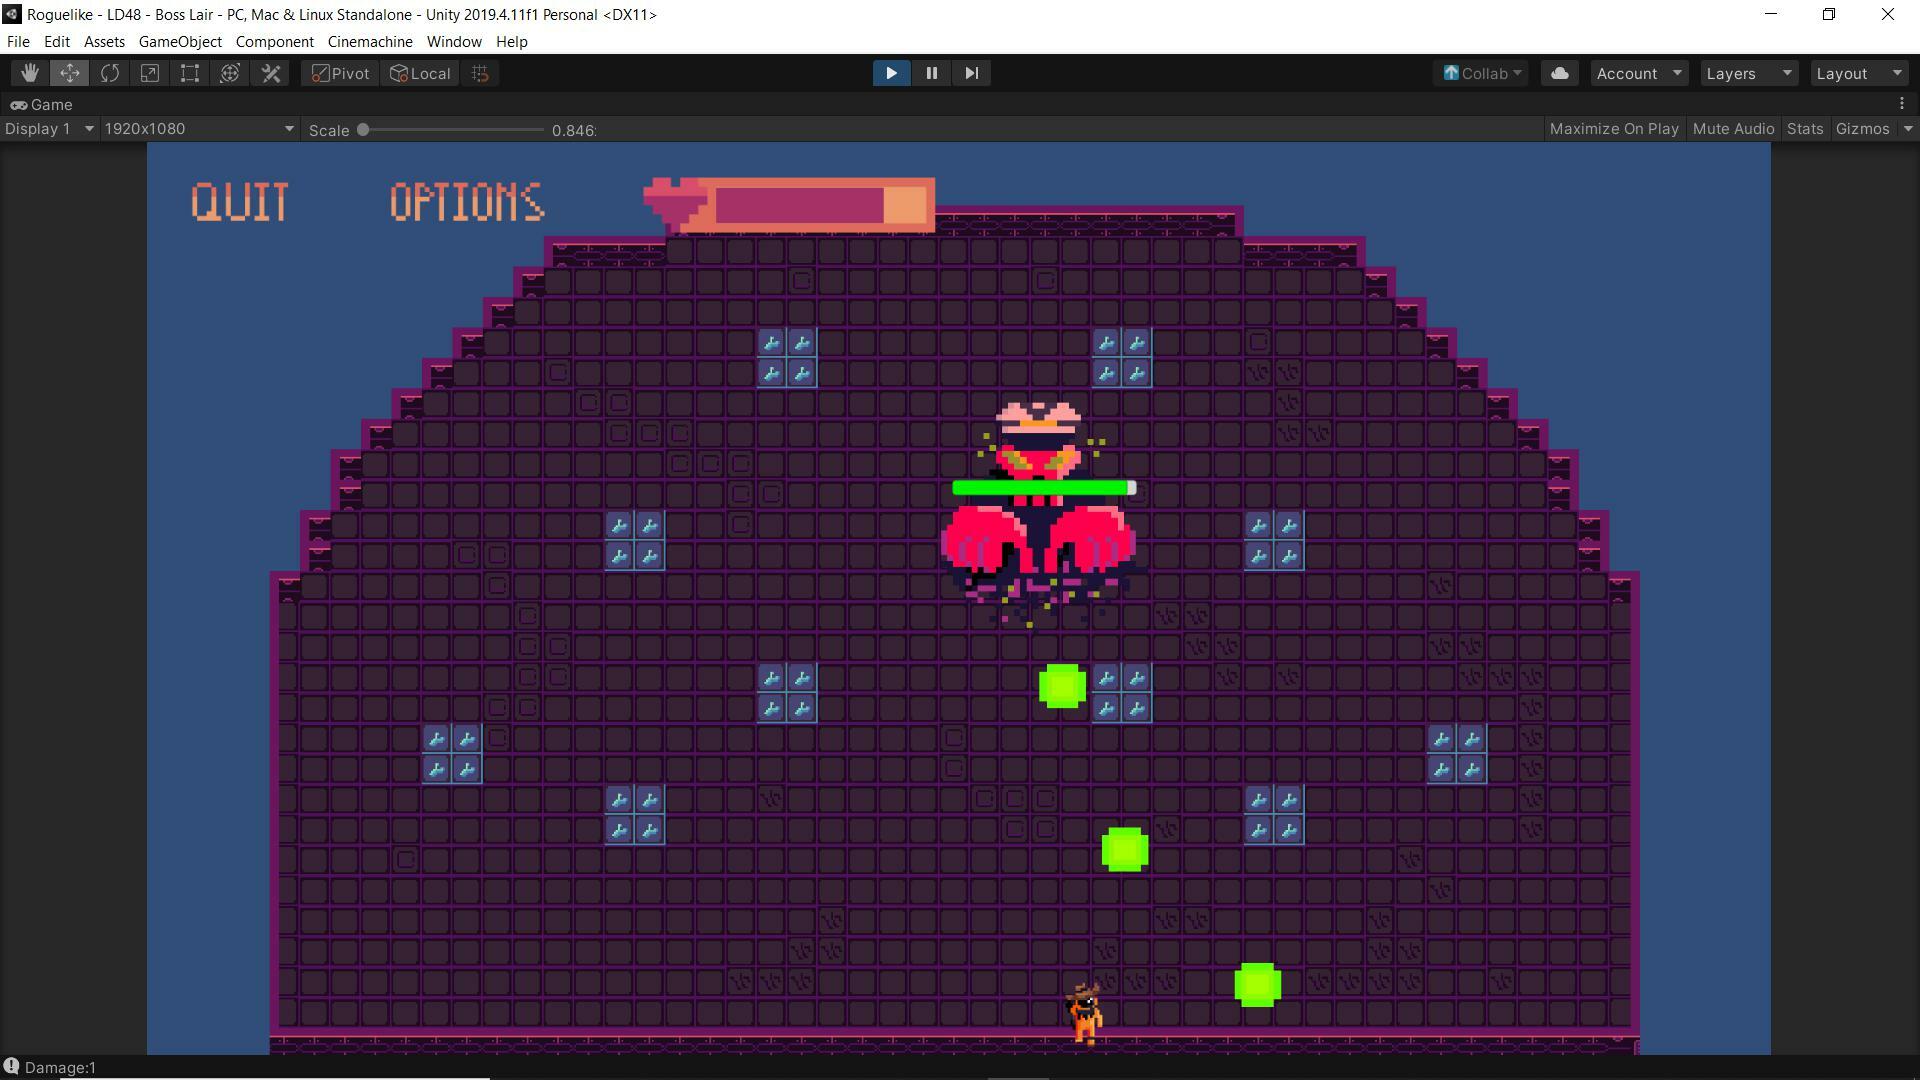Click the QUIT button in game
Screen dimensions: 1920x1080
point(240,202)
